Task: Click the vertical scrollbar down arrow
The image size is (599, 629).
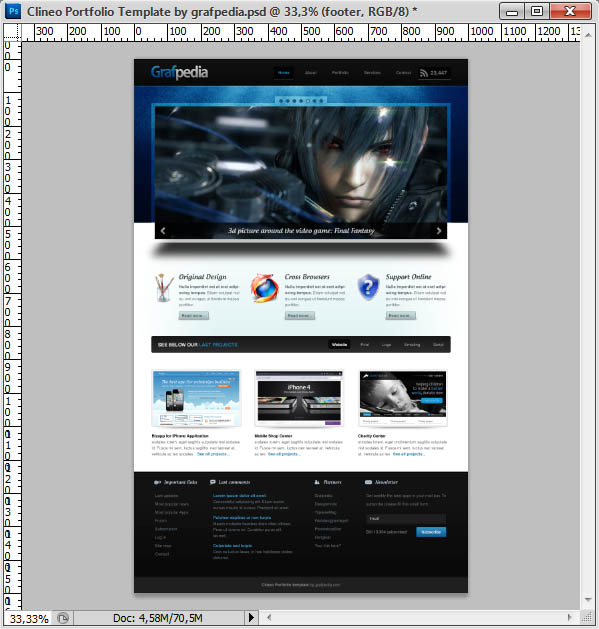Action: (588, 600)
